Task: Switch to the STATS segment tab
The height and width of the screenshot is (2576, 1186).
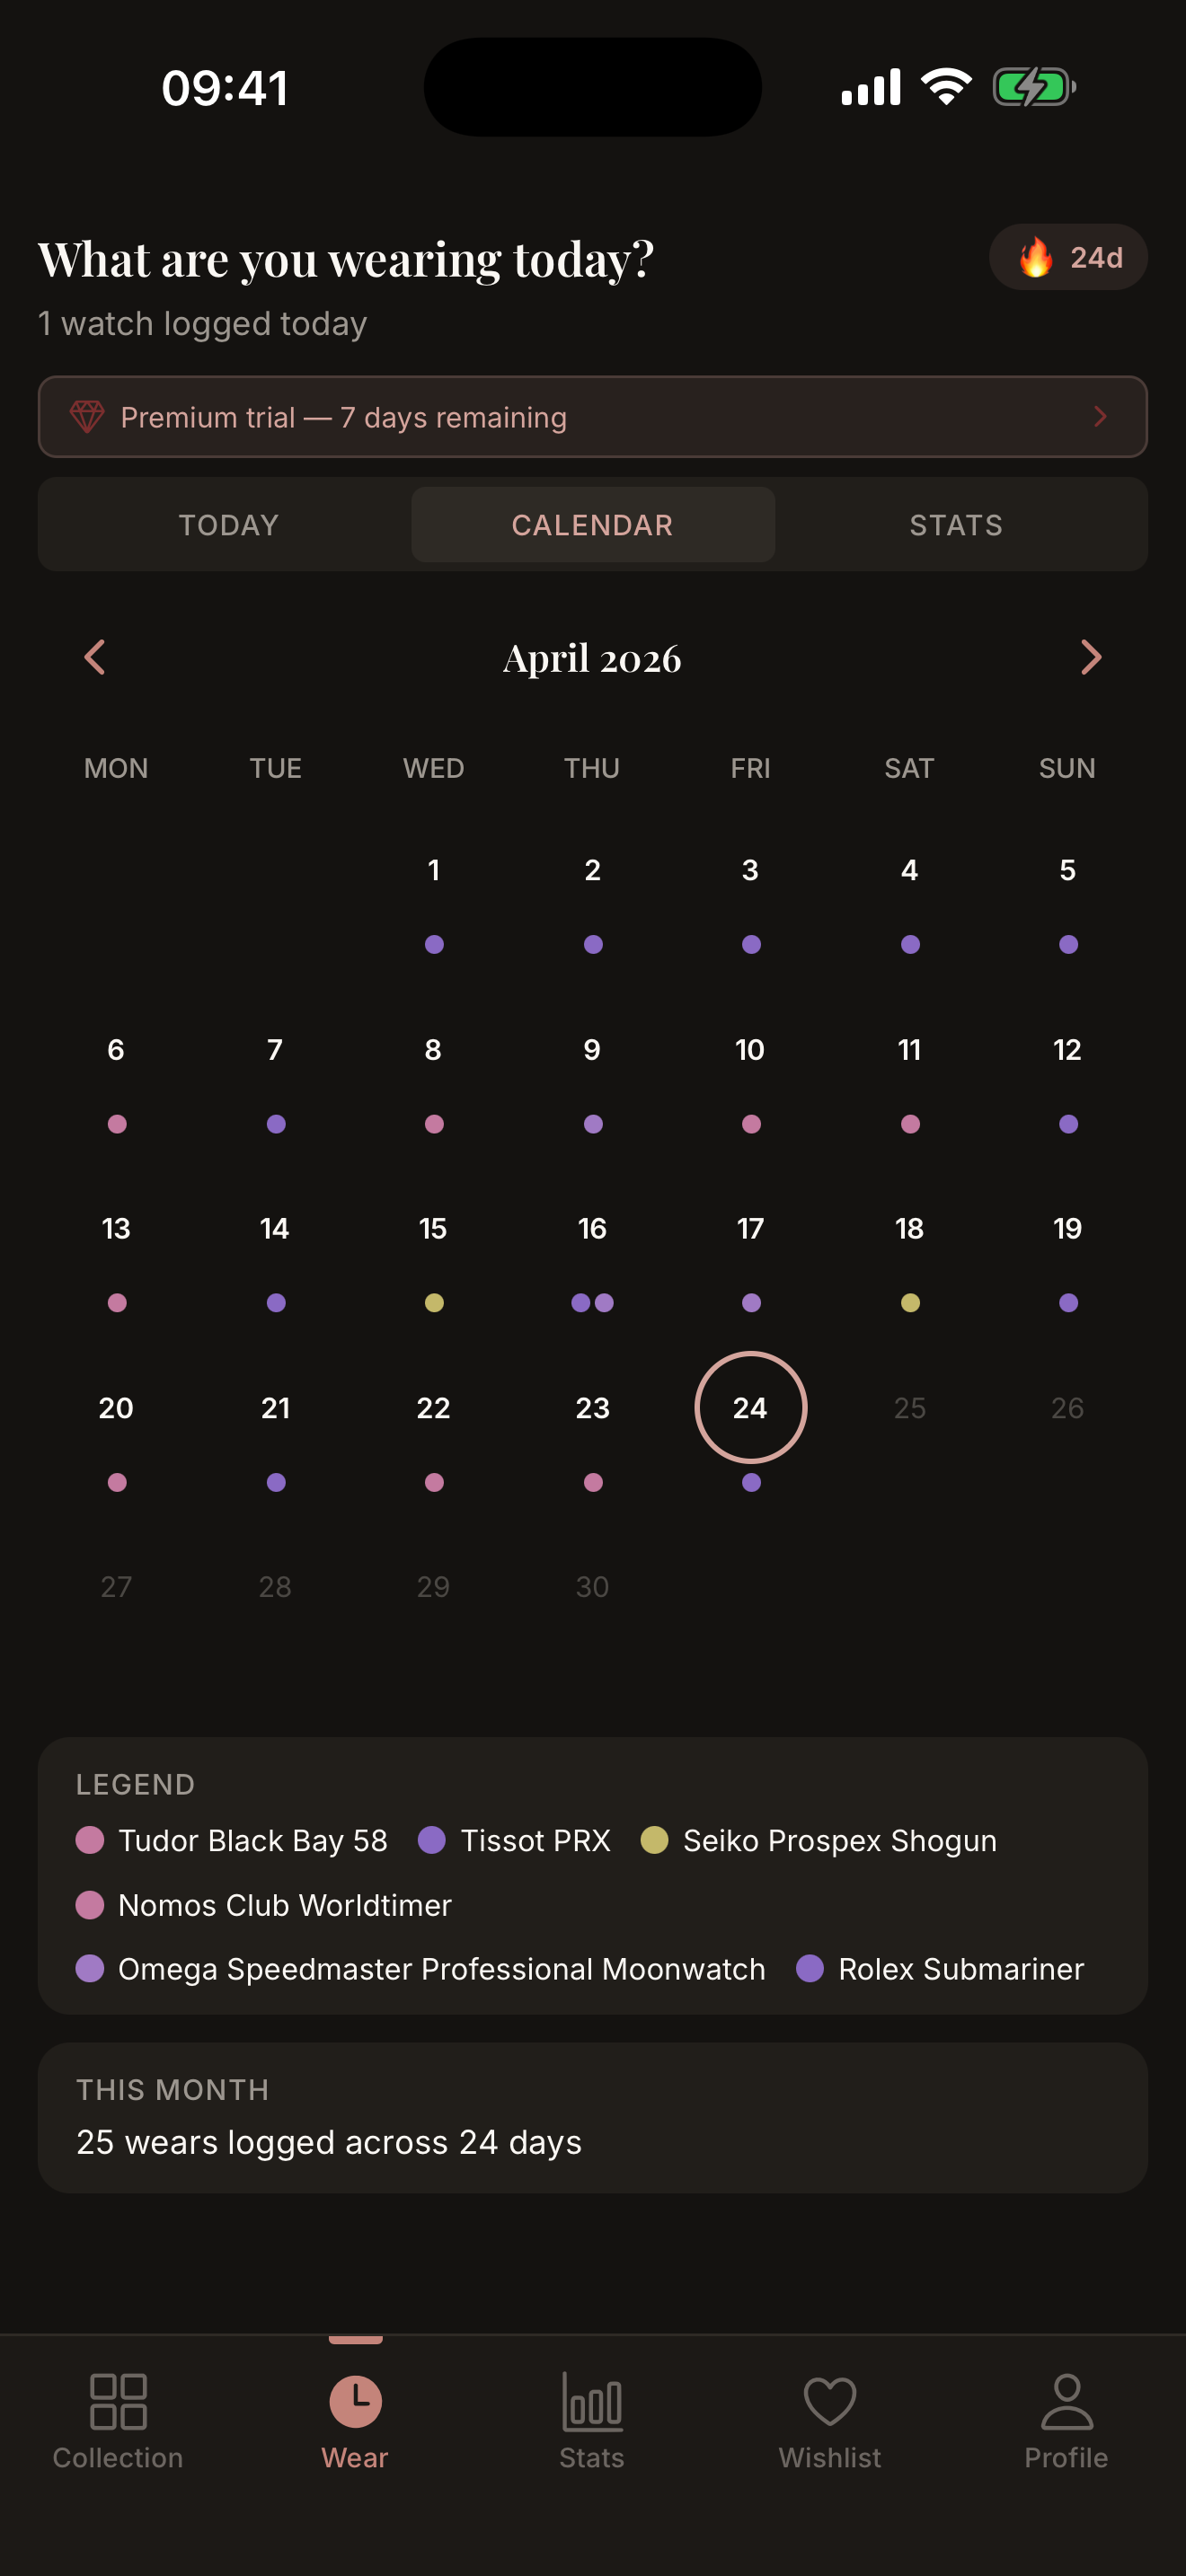Action: pos(956,525)
